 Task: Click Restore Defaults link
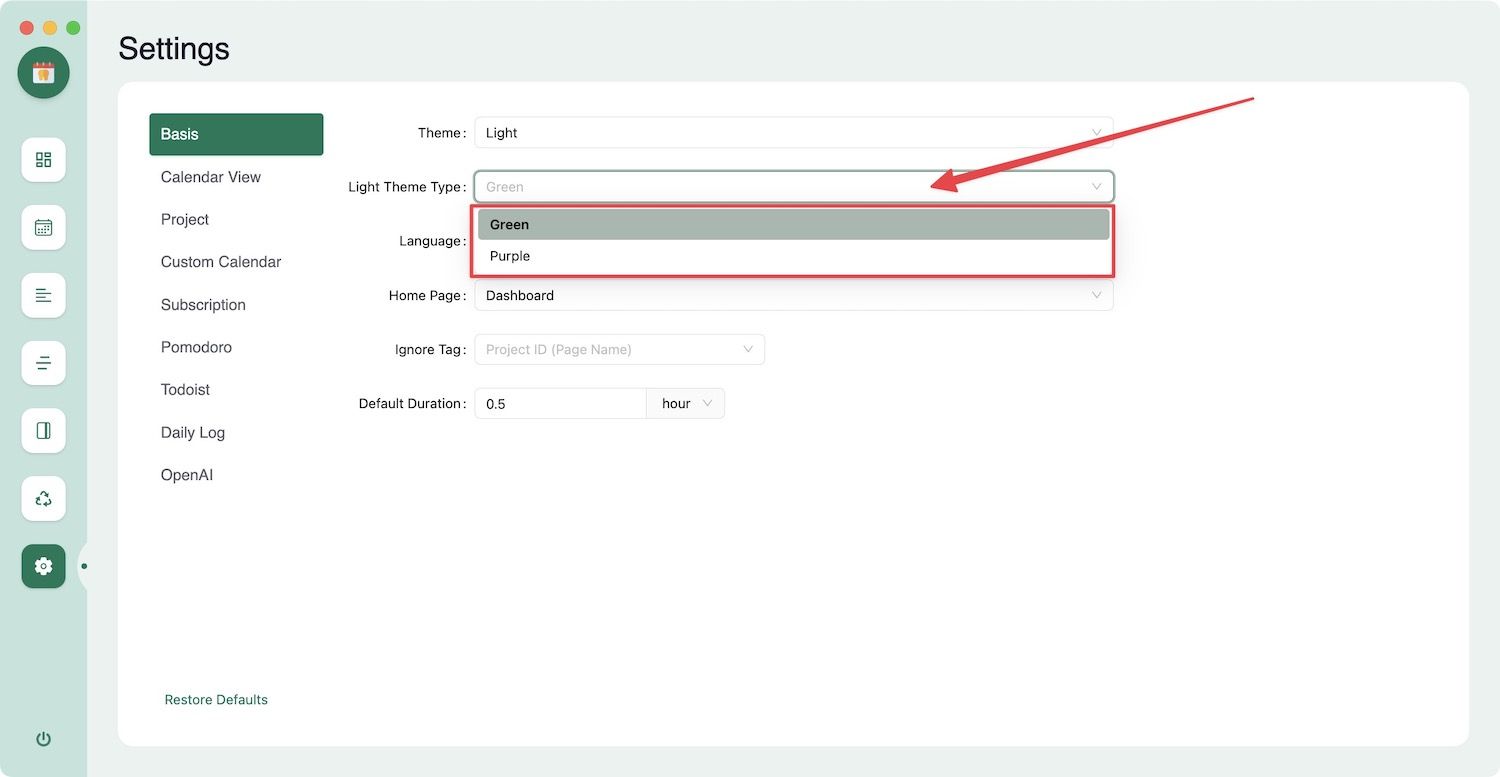pyautogui.click(x=216, y=700)
